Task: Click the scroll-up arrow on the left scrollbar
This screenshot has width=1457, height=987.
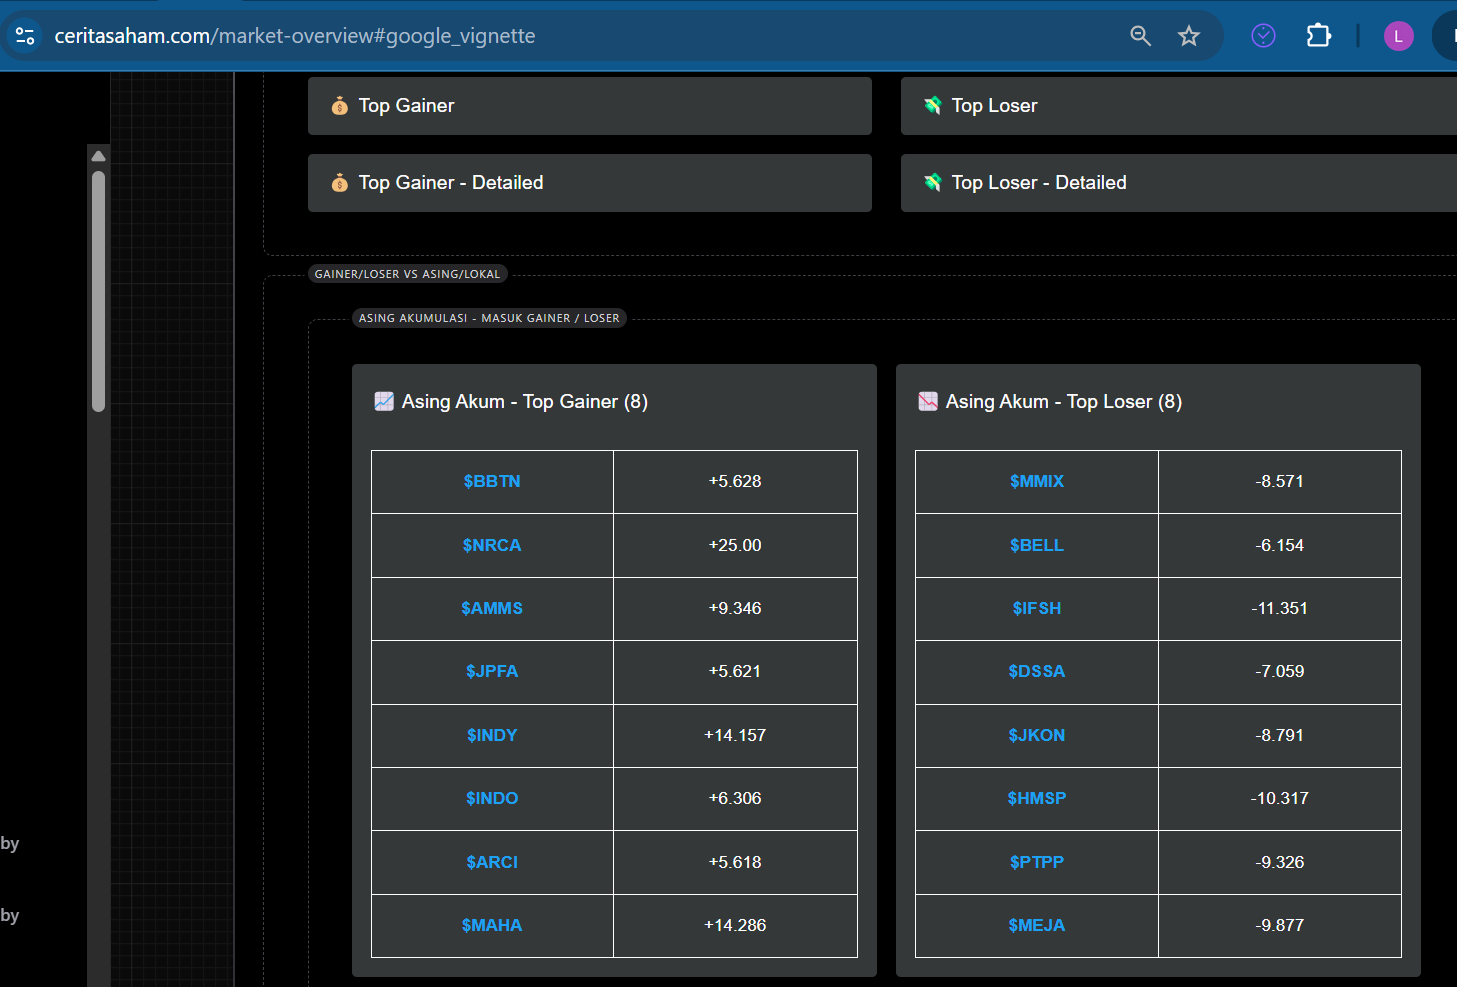Action: 98,156
